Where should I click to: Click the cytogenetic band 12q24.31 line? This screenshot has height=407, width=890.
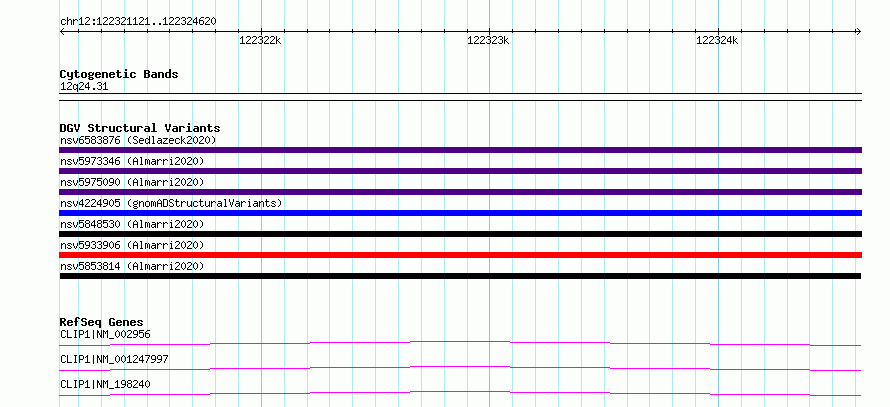460,97
